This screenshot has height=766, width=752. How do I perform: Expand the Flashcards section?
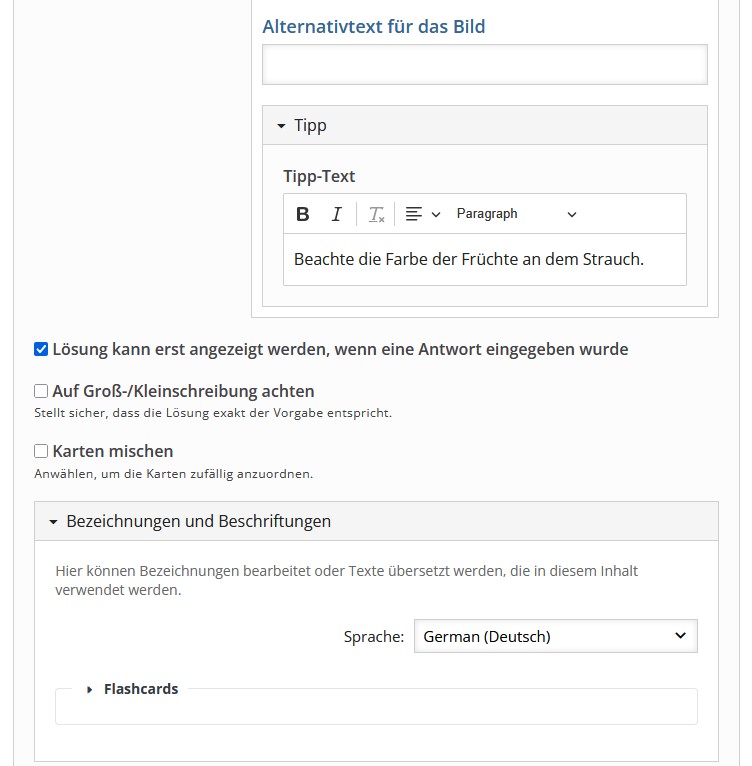click(x=141, y=689)
